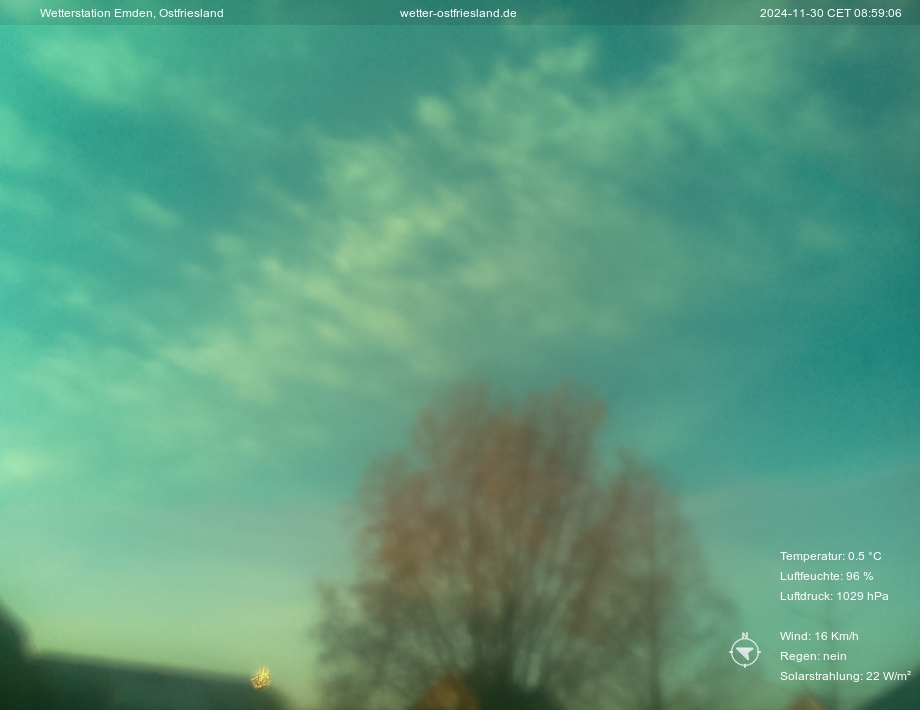
Task: Click the 'Solarstrahlung: 22 W/m²' reading
Action: (845, 676)
